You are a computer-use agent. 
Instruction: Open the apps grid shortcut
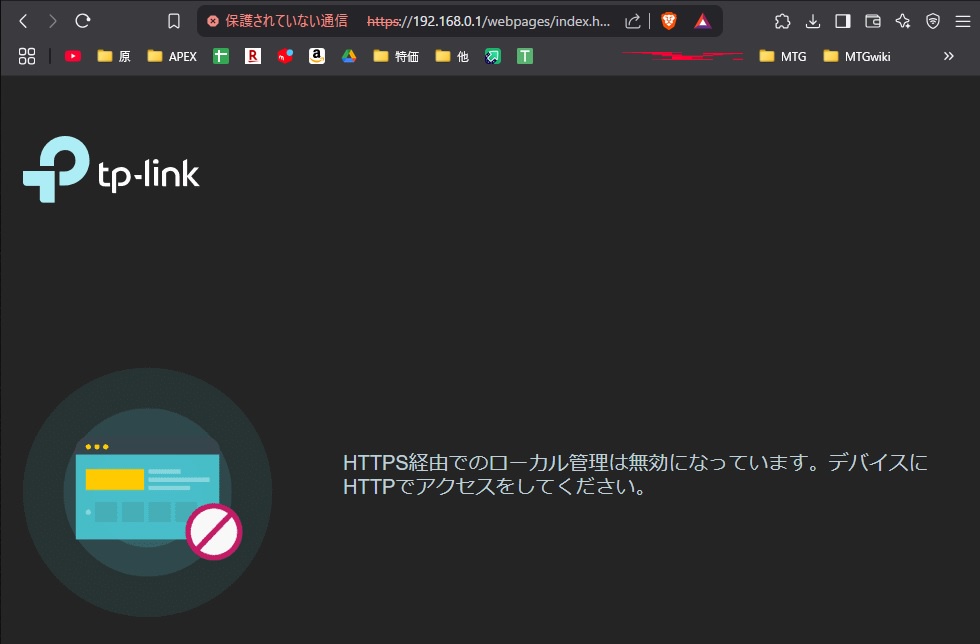pos(27,56)
